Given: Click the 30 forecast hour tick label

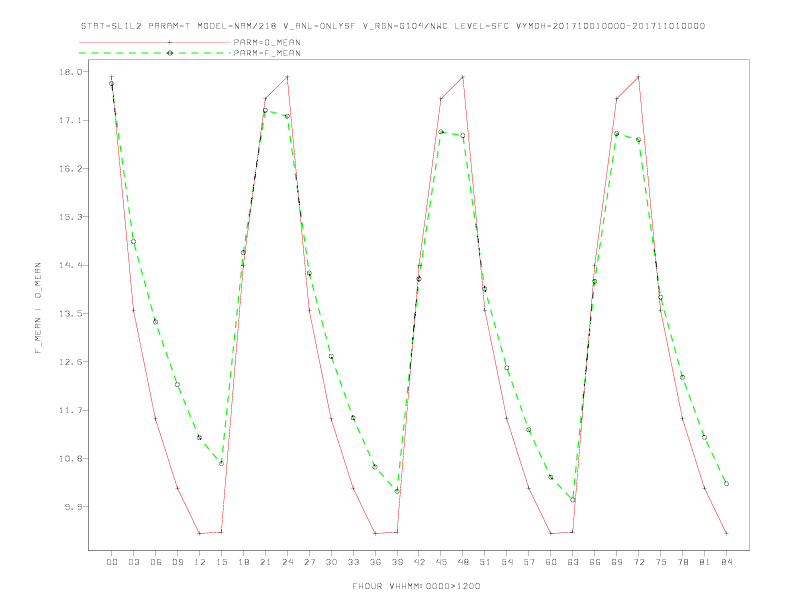Looking at the screenshot, I should coord(331,562).
